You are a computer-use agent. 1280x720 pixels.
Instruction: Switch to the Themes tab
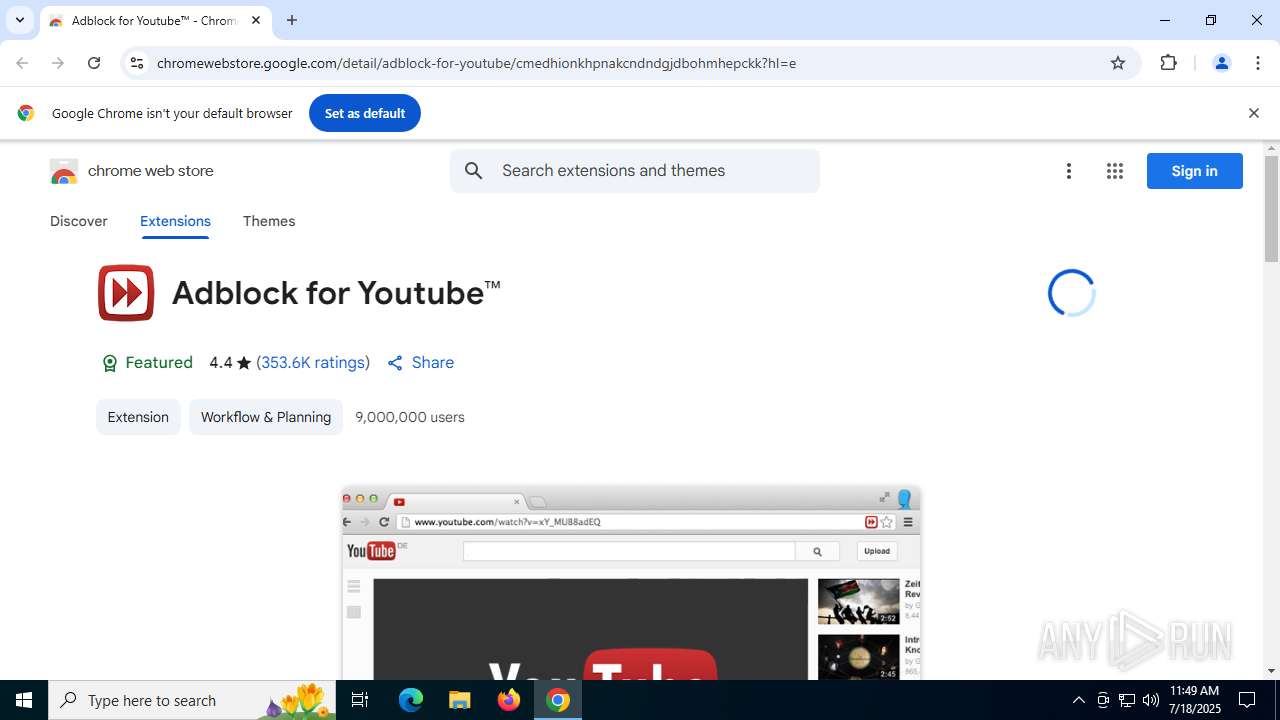[269, 221]
